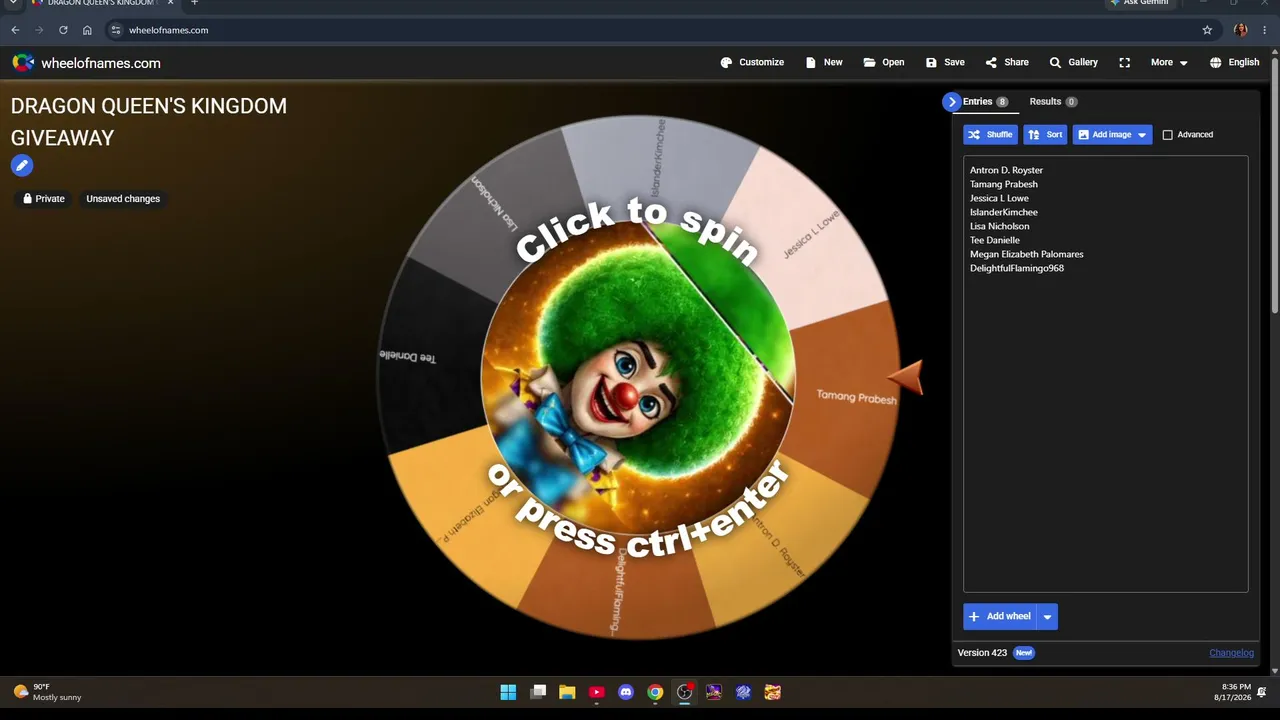Open the Windows Start menu

click(x=508, y=692)
